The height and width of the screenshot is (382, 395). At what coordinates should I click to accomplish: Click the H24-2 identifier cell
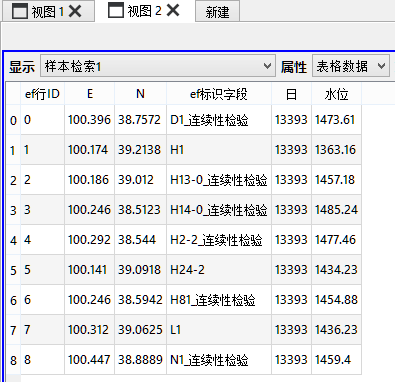219,270
